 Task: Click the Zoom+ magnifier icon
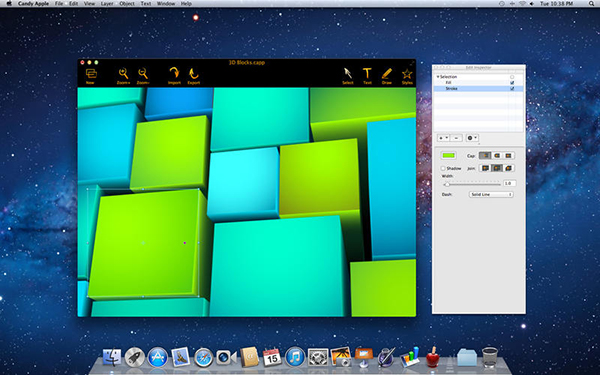[123, 73]
